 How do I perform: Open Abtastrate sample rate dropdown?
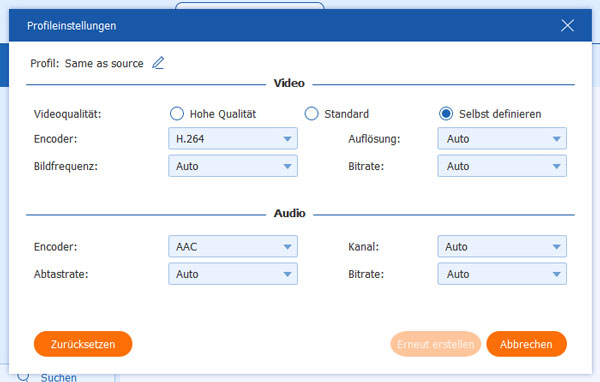[233, 274]
